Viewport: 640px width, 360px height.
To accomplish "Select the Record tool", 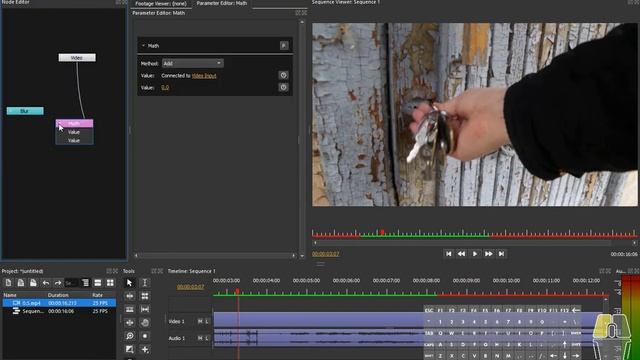I will coord(144,336).
